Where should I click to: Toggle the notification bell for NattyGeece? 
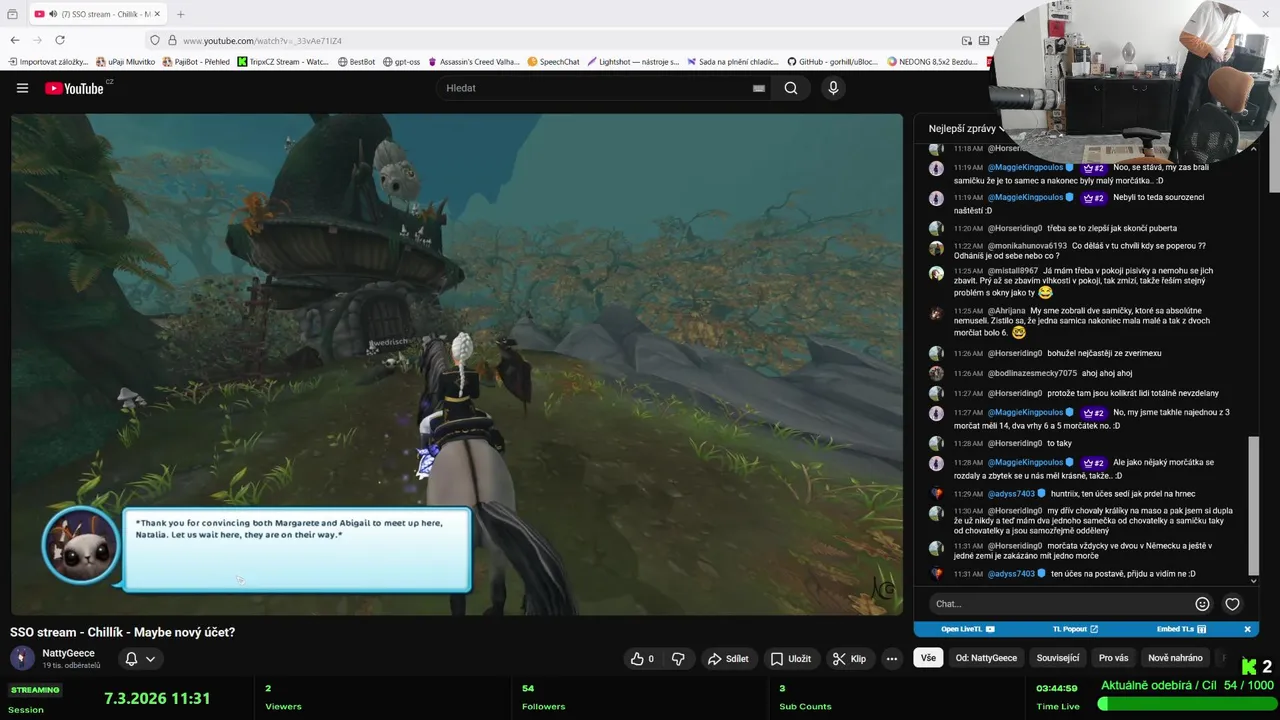tap(131, 659)
